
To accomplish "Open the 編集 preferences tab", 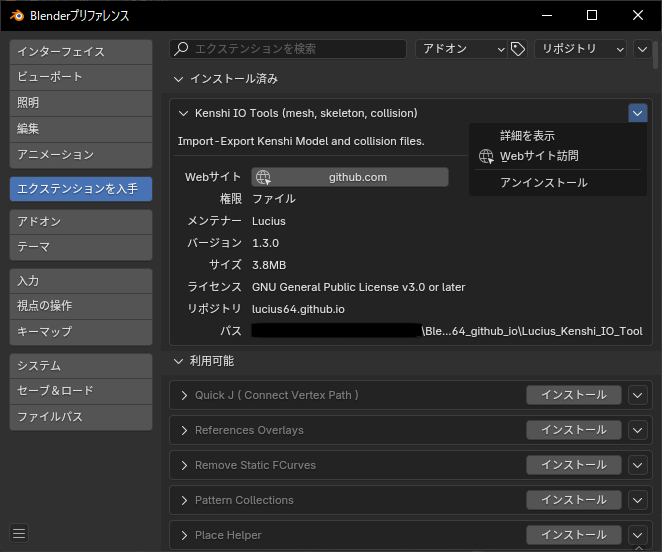I will tap(81, 129).
